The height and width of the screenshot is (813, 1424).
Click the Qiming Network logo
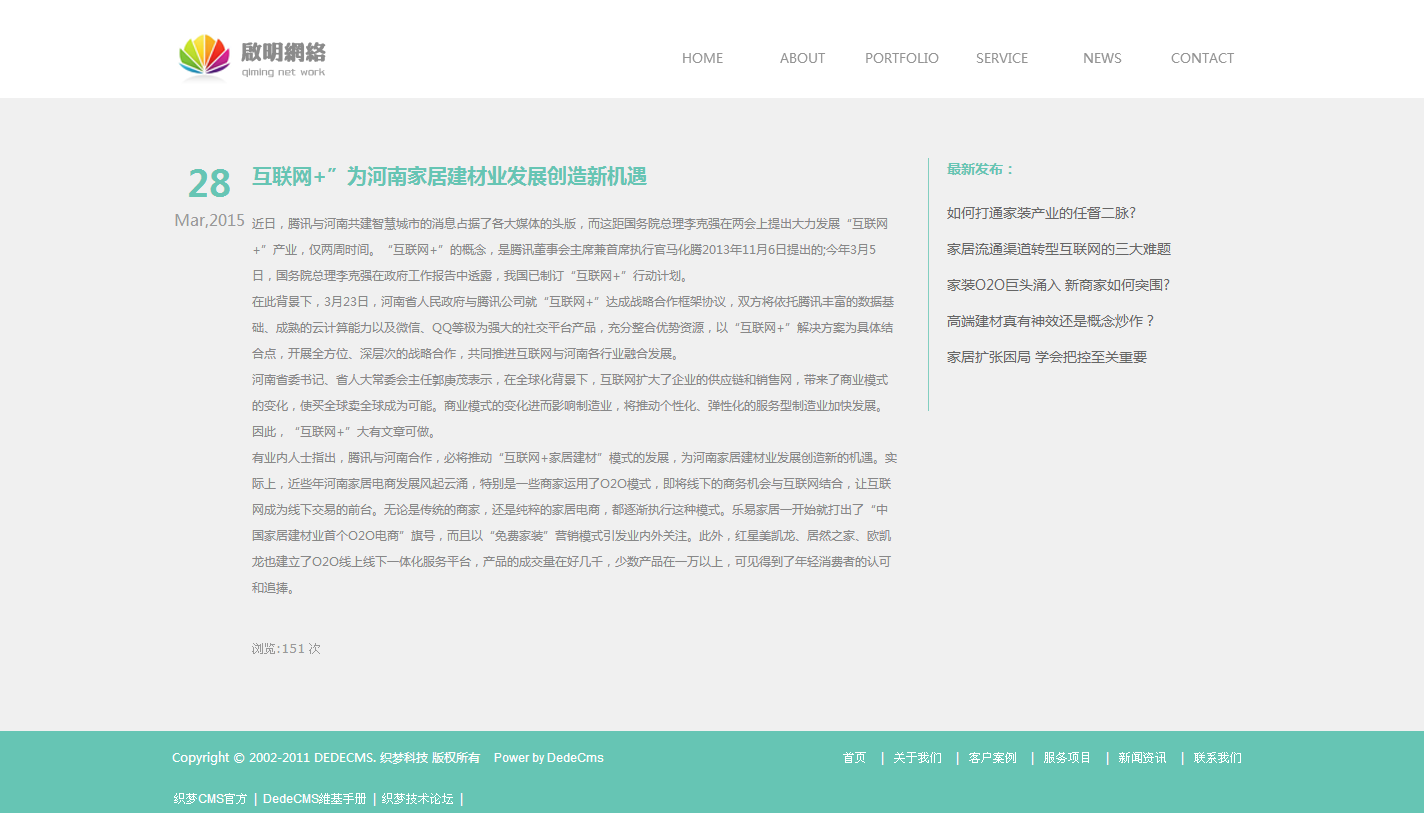pos(252,57)
